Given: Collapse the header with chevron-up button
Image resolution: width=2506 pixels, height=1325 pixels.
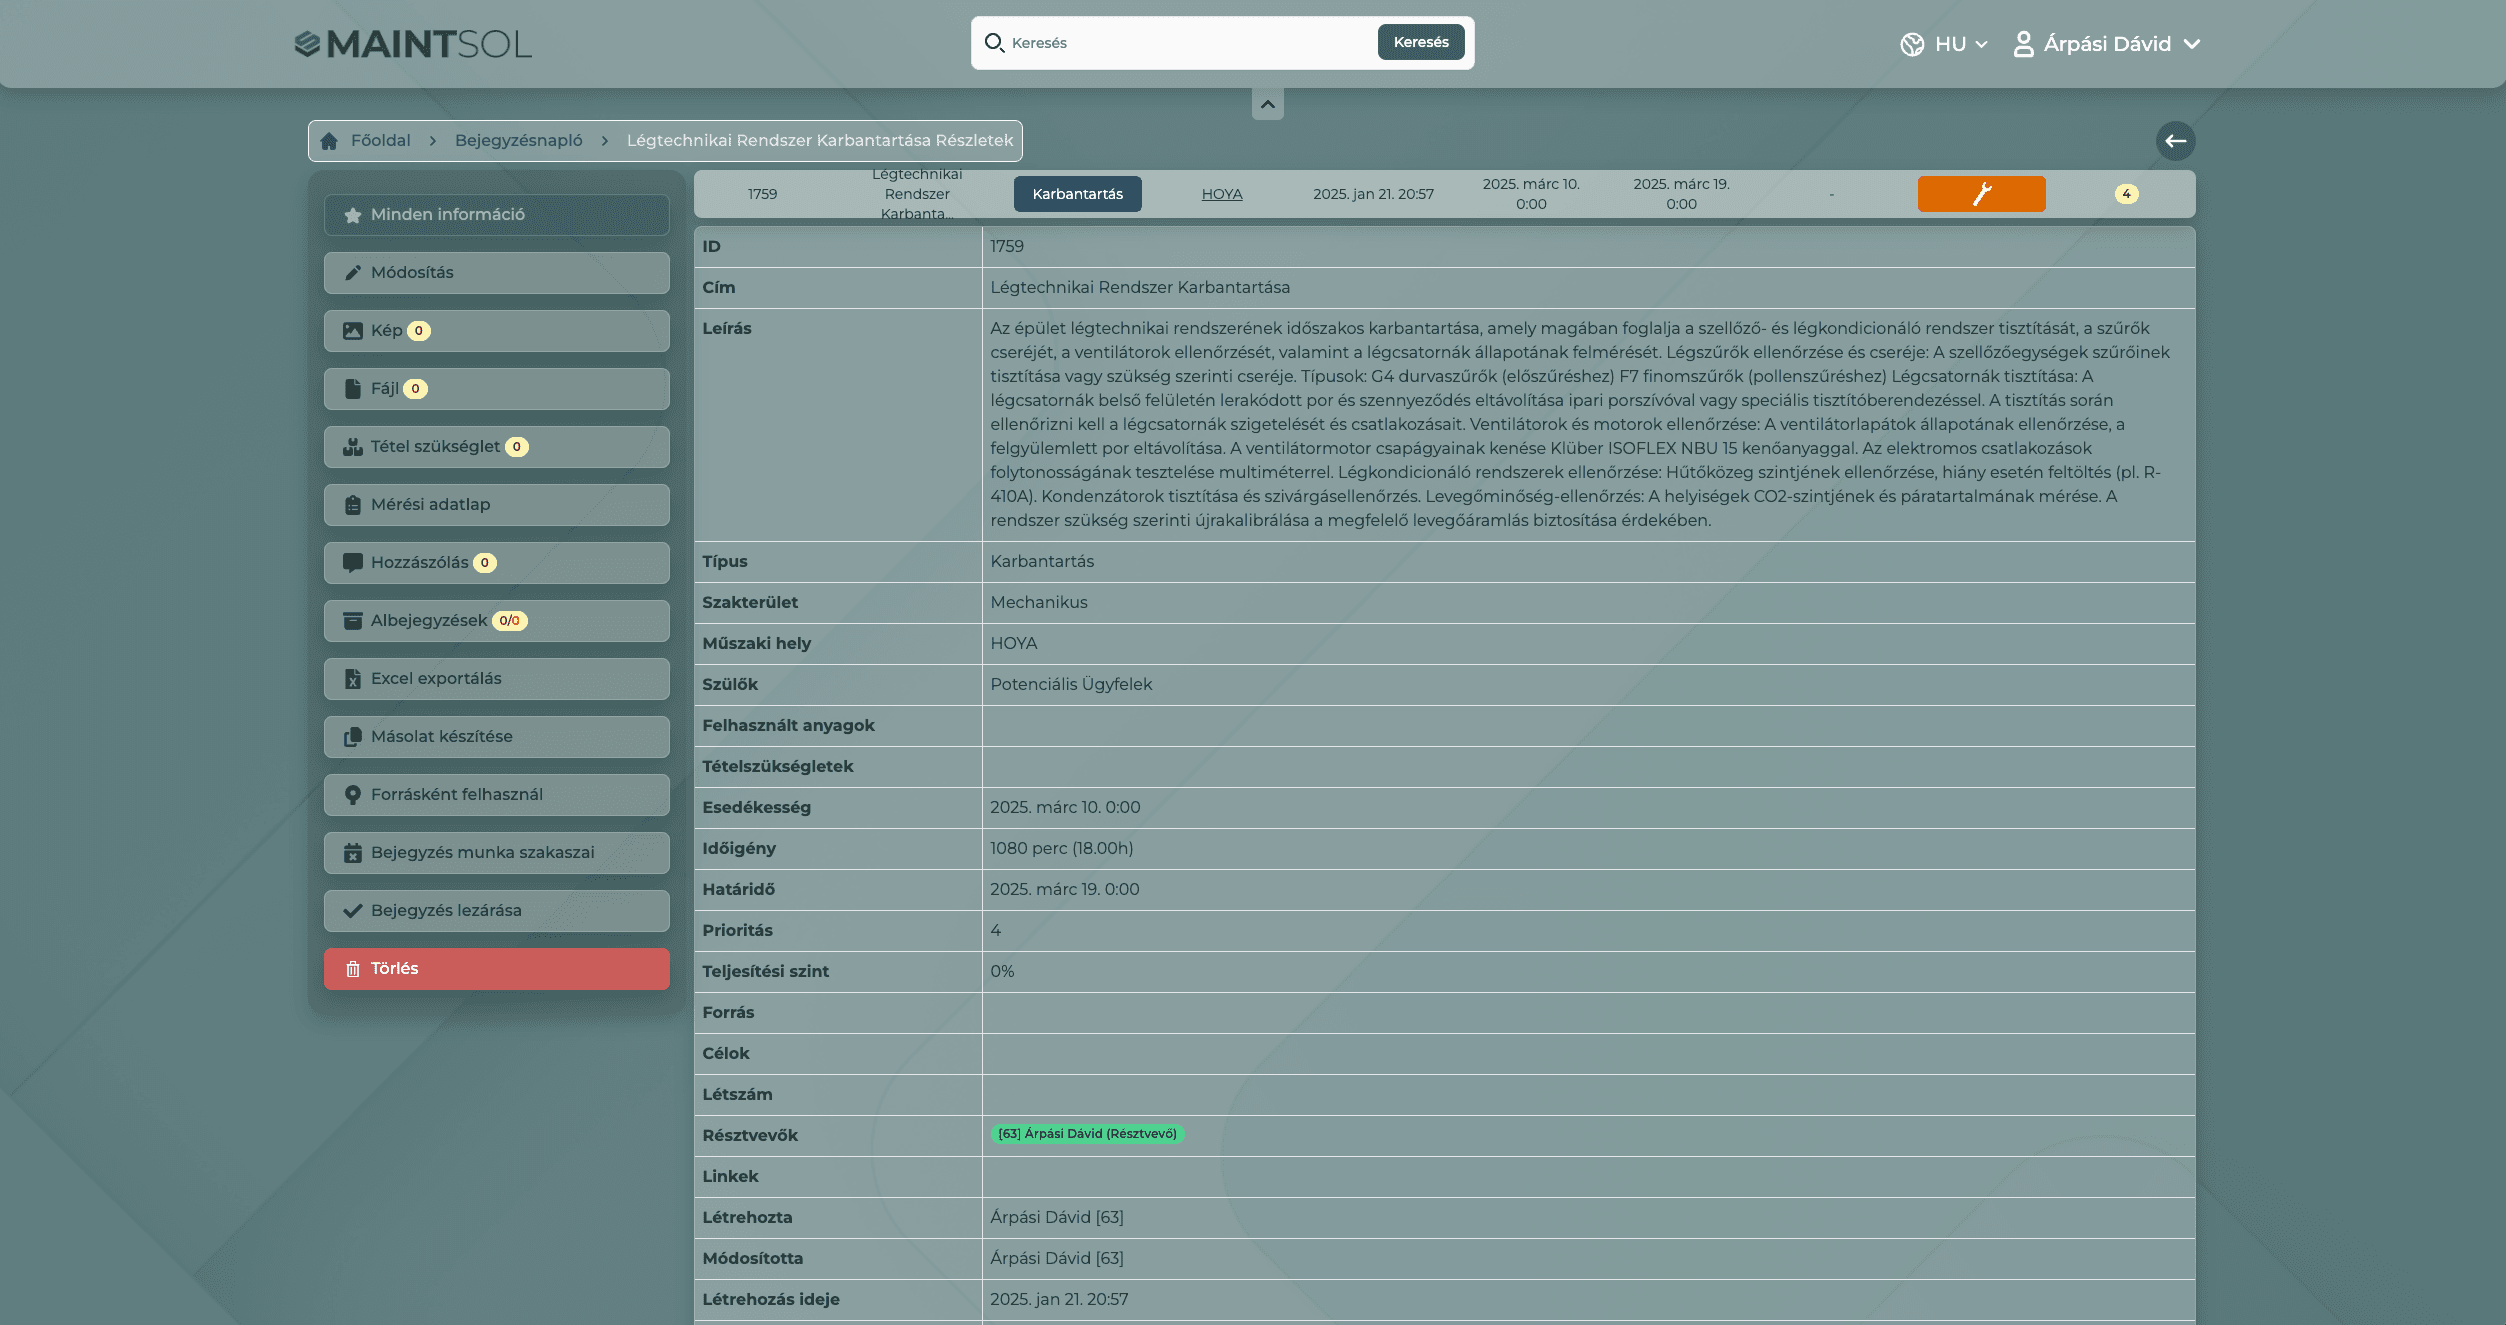Looking at the screenshot, I should (x=1267, y=104).
